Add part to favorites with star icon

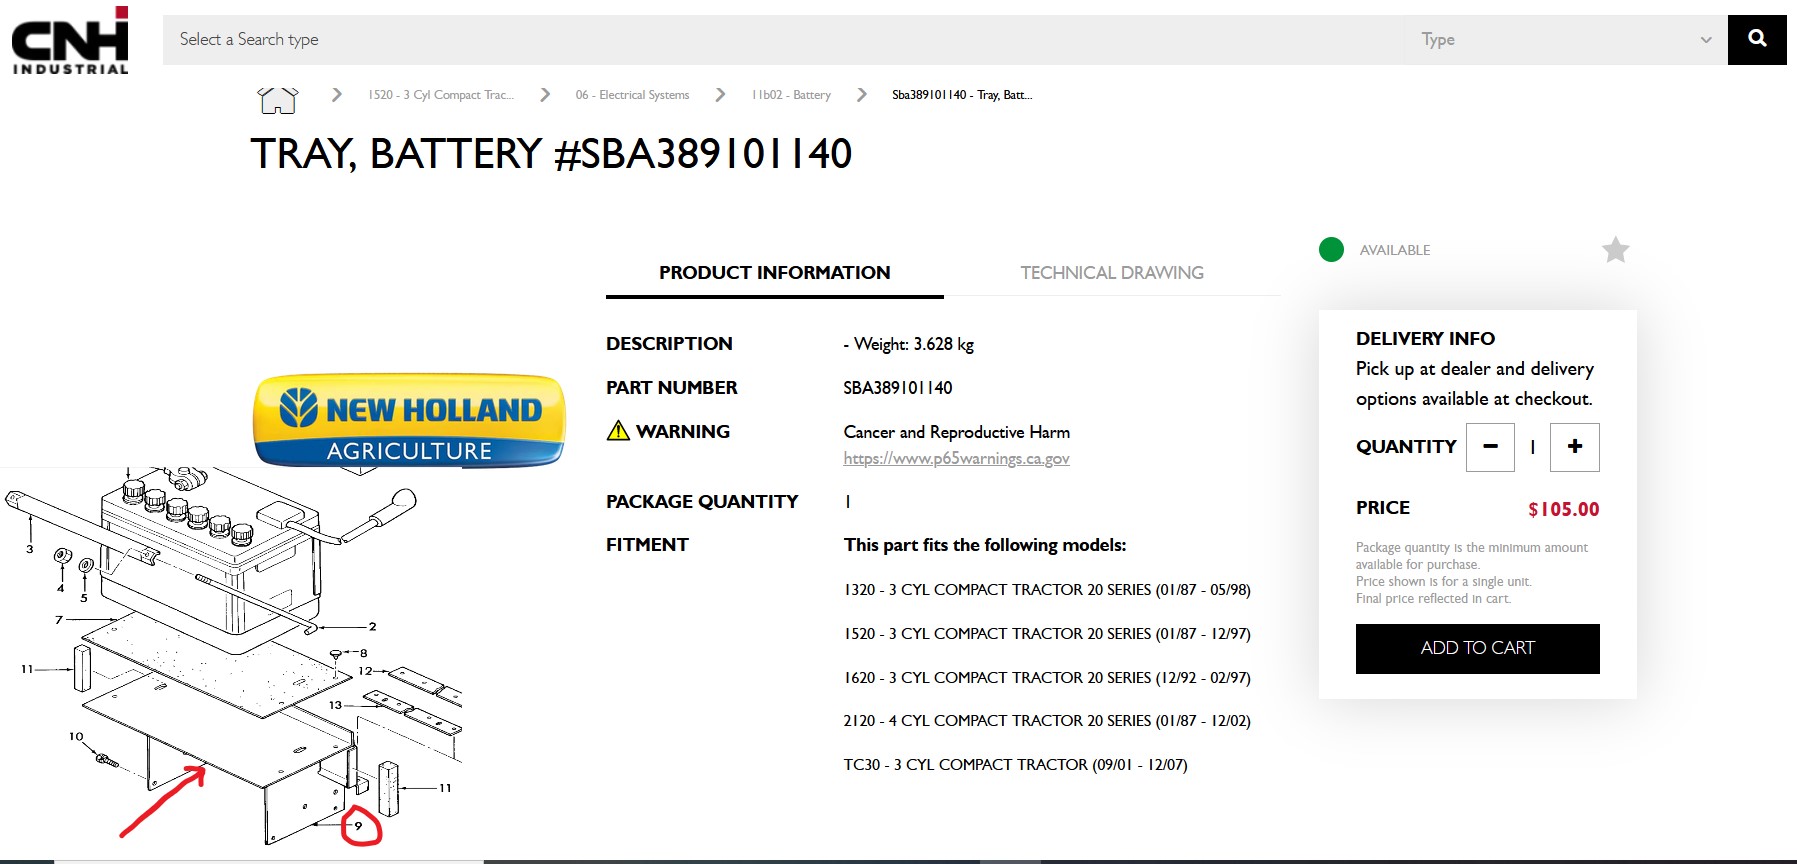coord(1615,249)
